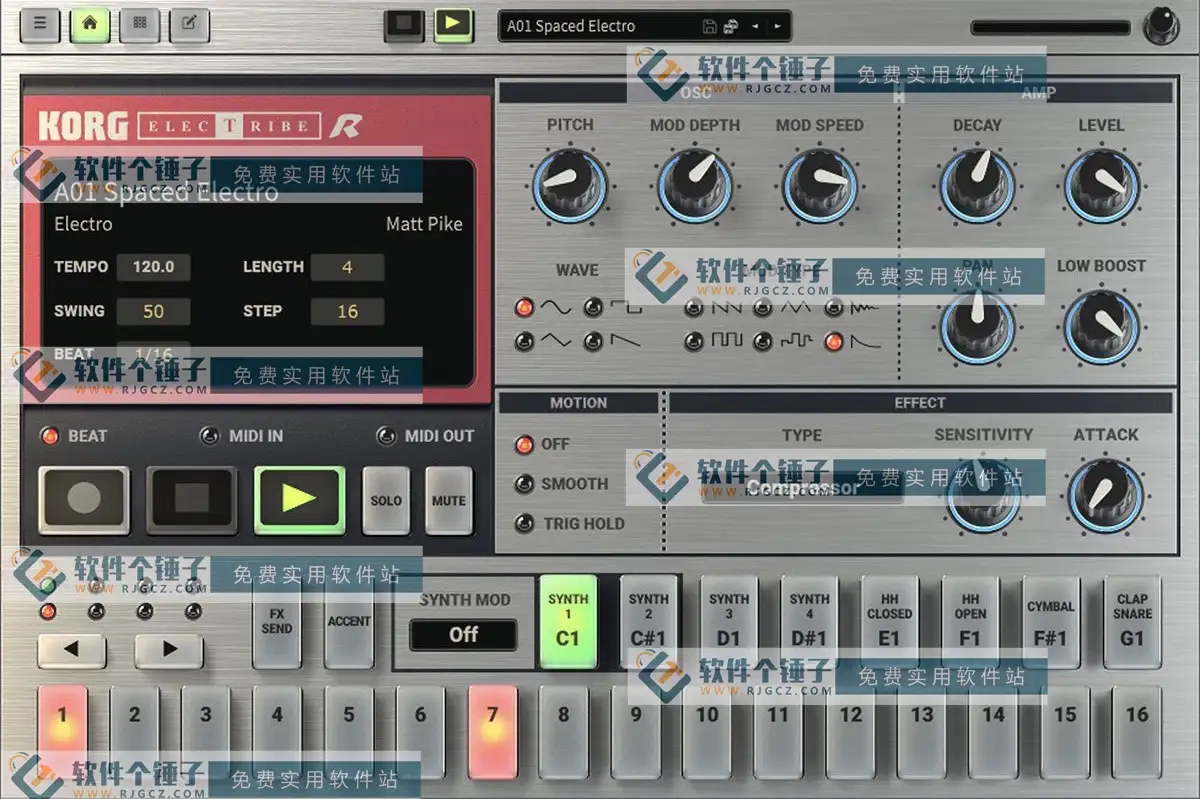Click the large green play button beside SOLO

point(300,499)
